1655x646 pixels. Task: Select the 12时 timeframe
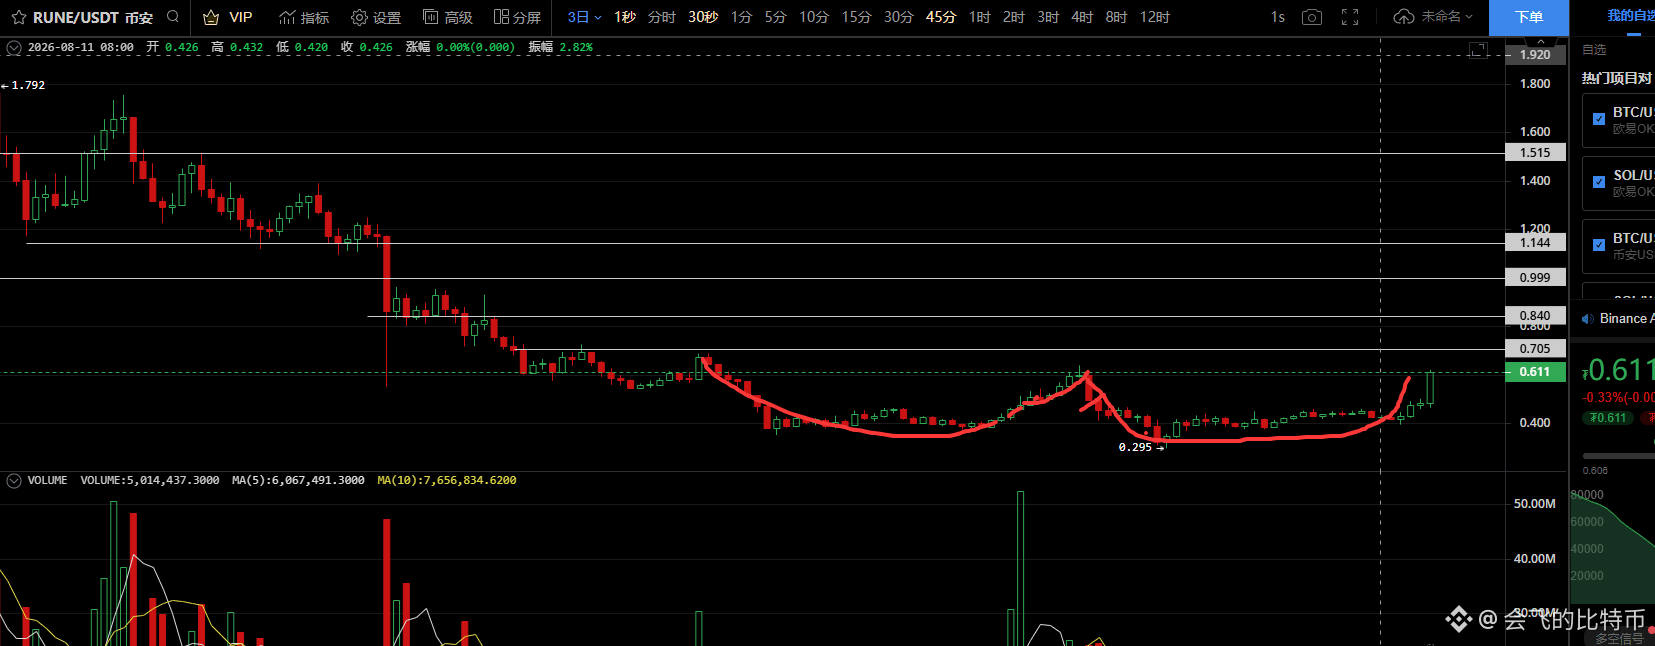[x=1155, y=17]
